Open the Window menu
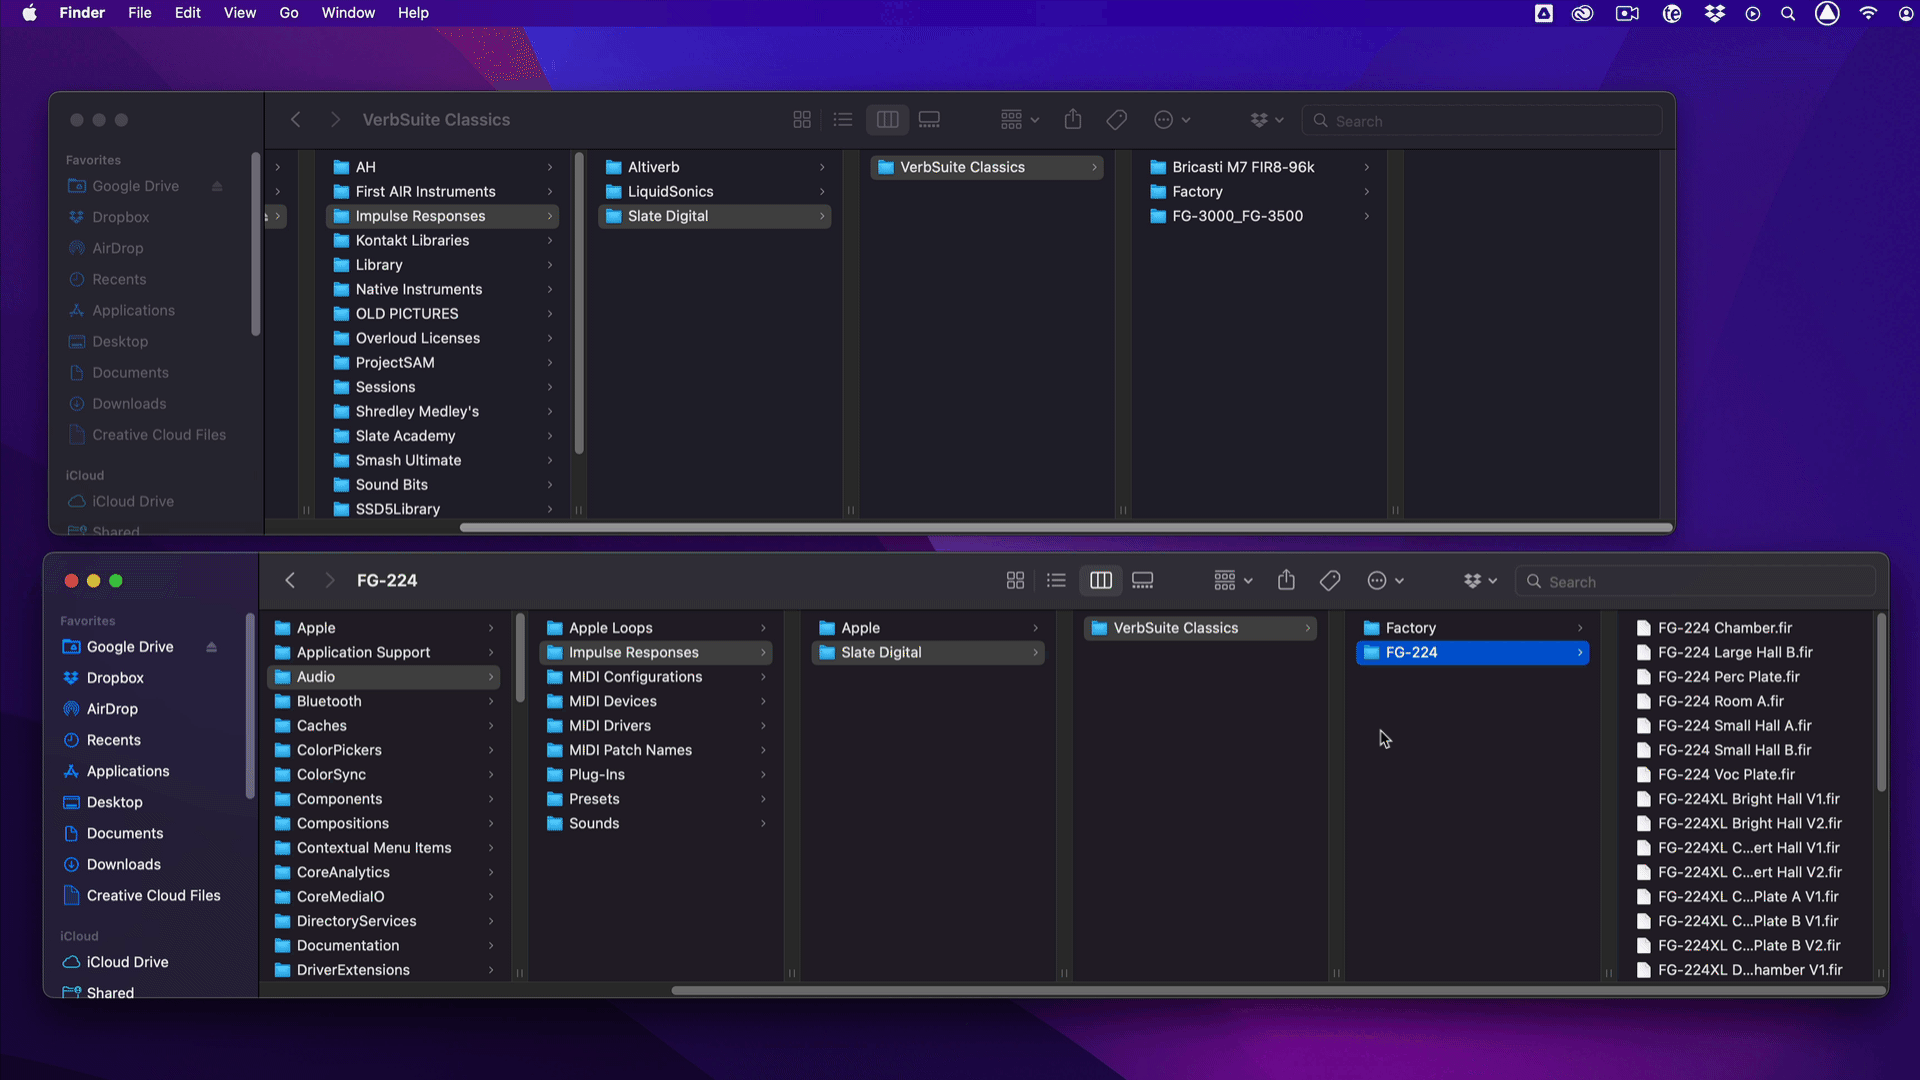 [348, 13]
